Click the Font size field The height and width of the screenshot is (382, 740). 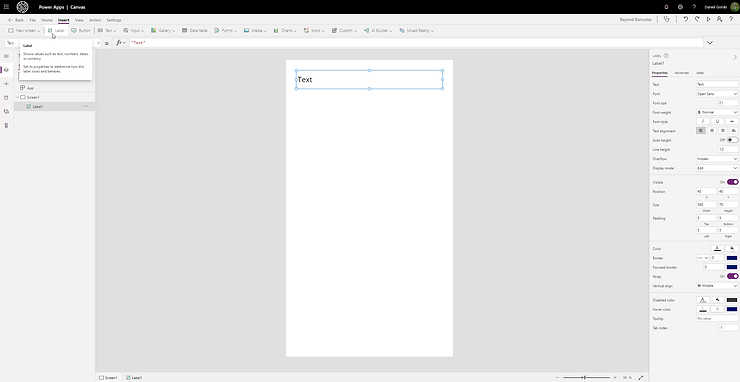coord(727,103)
